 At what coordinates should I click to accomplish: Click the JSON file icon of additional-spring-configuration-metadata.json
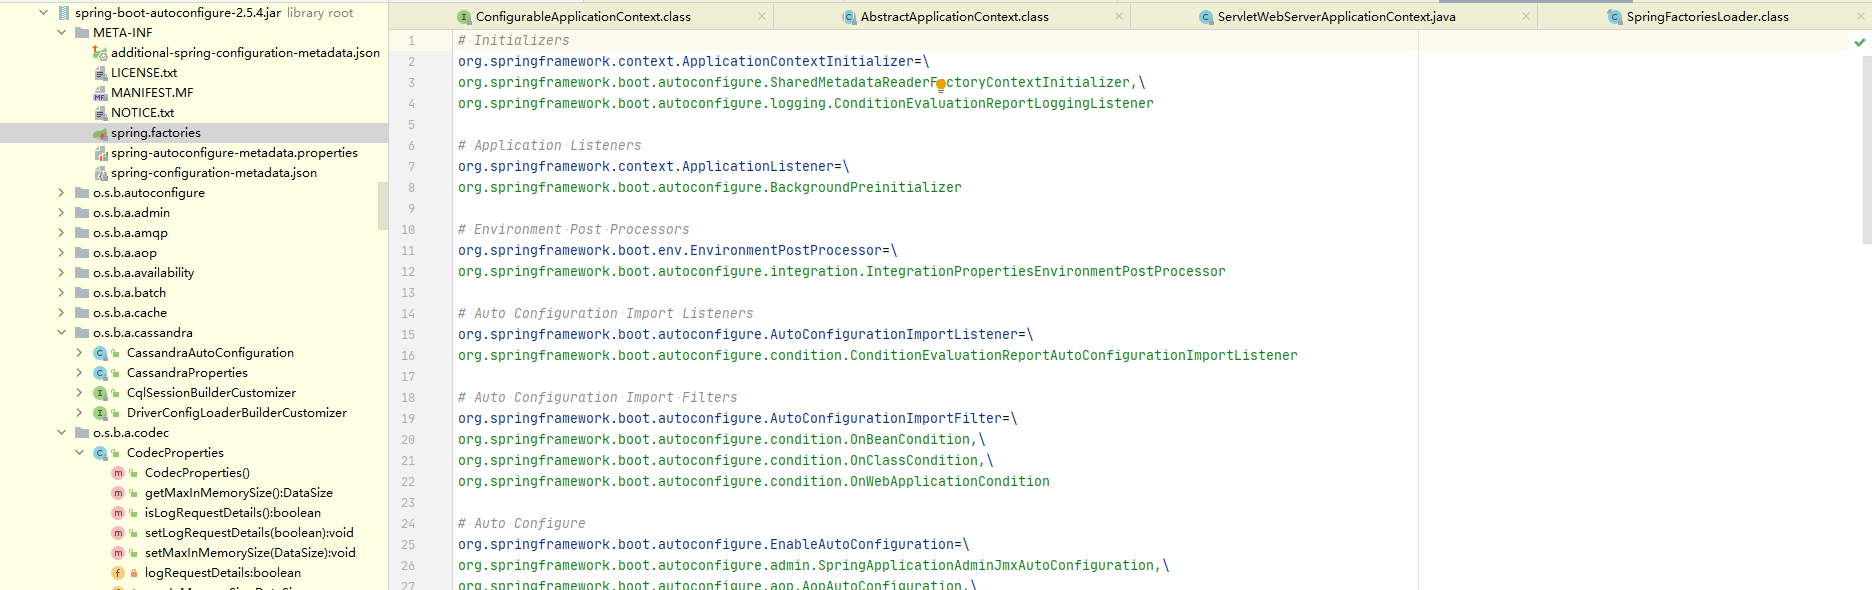pyautogui.click(x=100, y=53)
